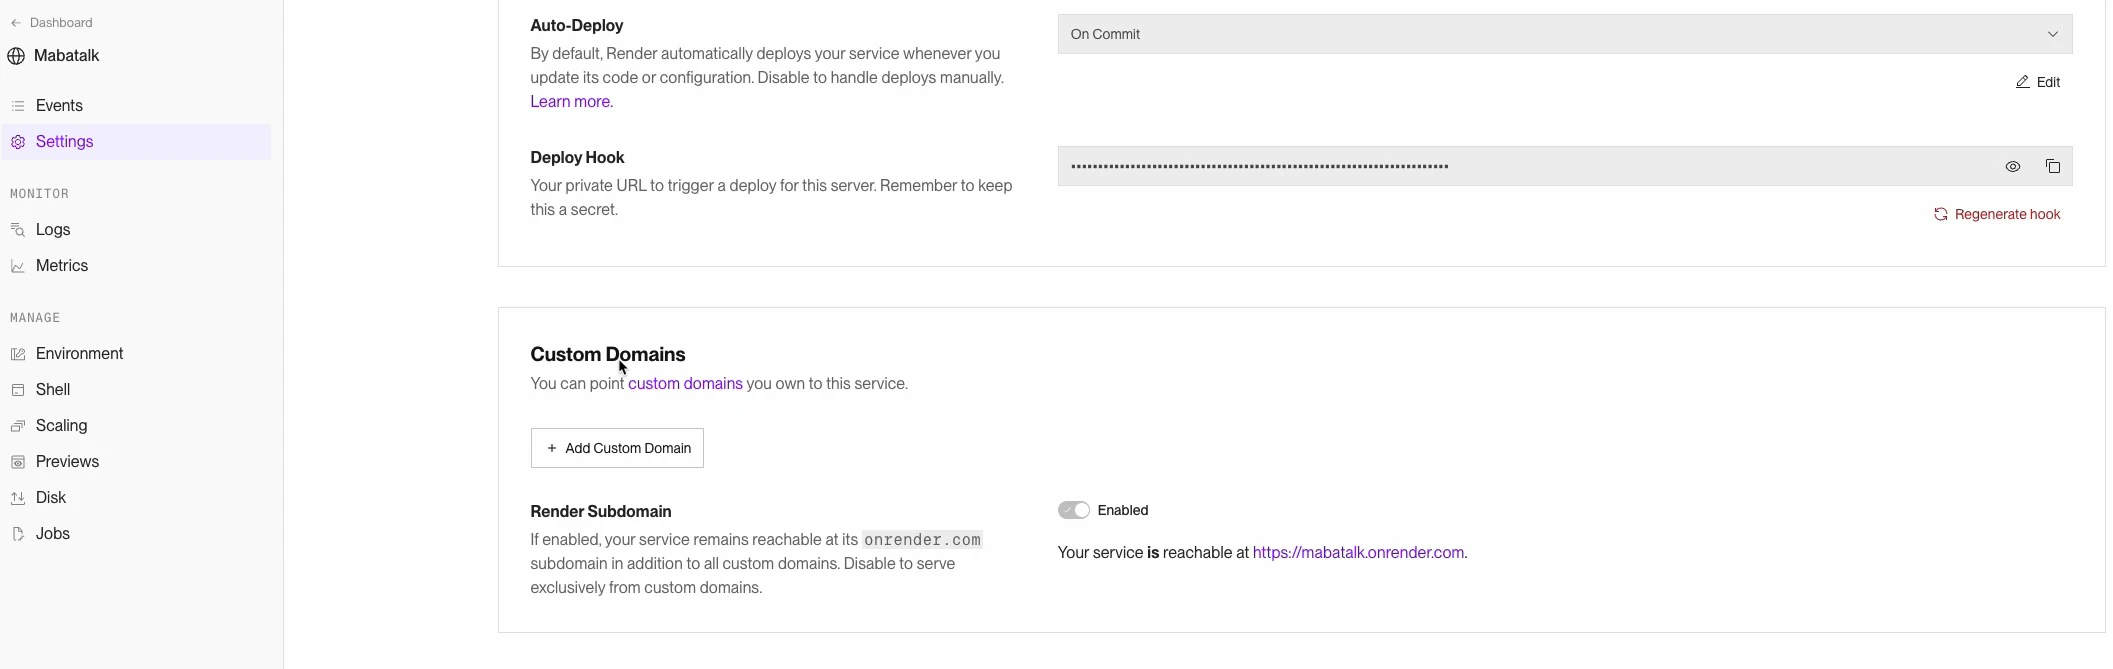
Task: Reveal the hidden Deploy Hook secret
Action: tap(2013, 166)
